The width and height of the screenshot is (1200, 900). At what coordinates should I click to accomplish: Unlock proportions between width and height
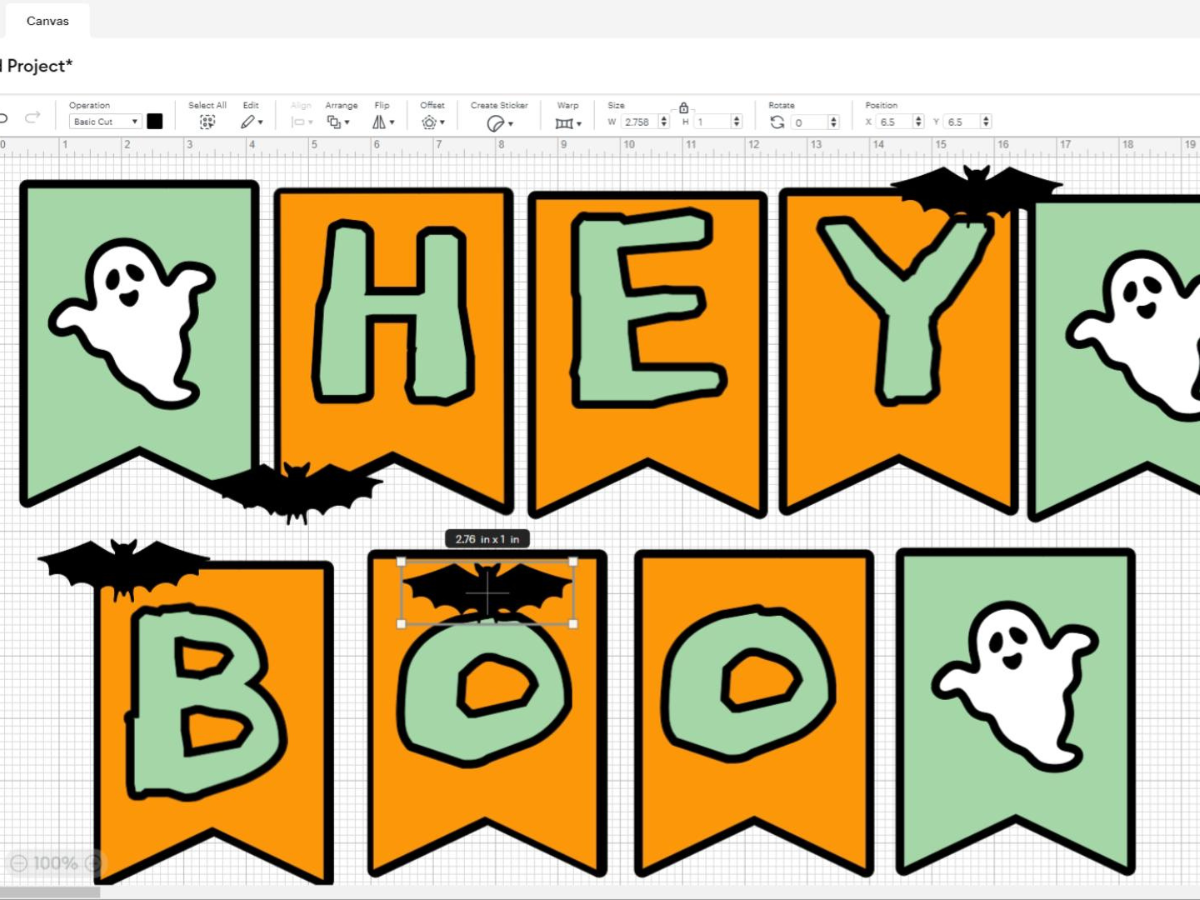pos(683,107)
